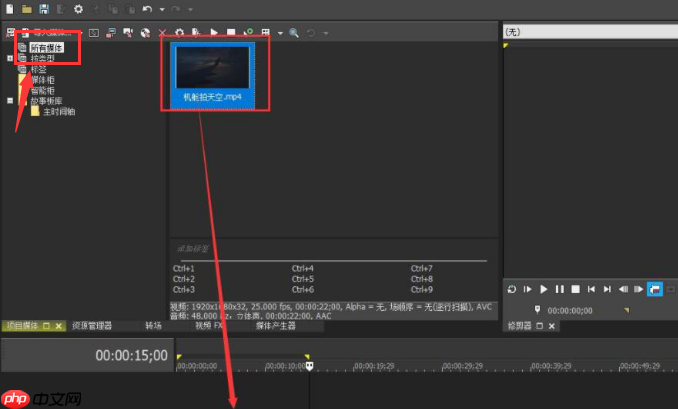This screenshot has height=409, width=678.
Task: Click the main timeline timecode 00:00:15;00
Action: click(x=131, y=355)
